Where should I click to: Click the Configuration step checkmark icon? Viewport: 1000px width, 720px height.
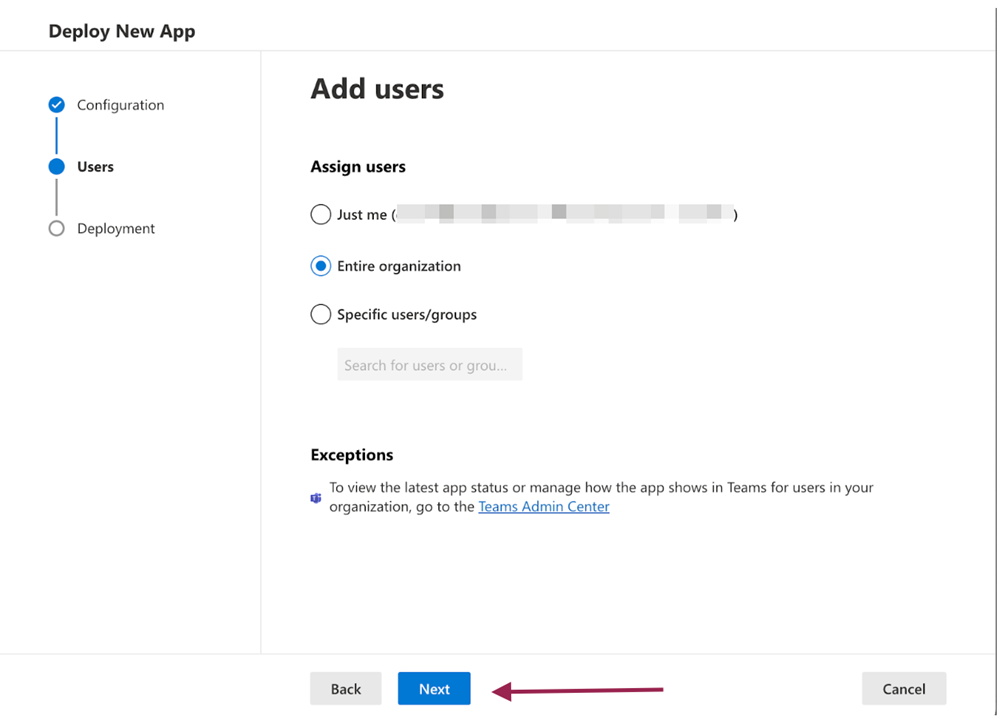point(57,105)
